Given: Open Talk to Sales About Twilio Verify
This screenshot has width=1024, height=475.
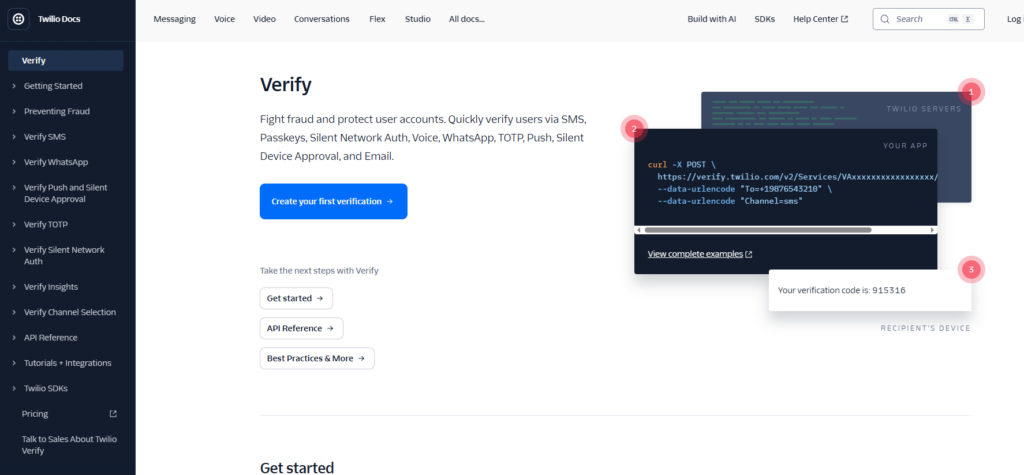Looking at the screenshot, I should coord(69,445).
